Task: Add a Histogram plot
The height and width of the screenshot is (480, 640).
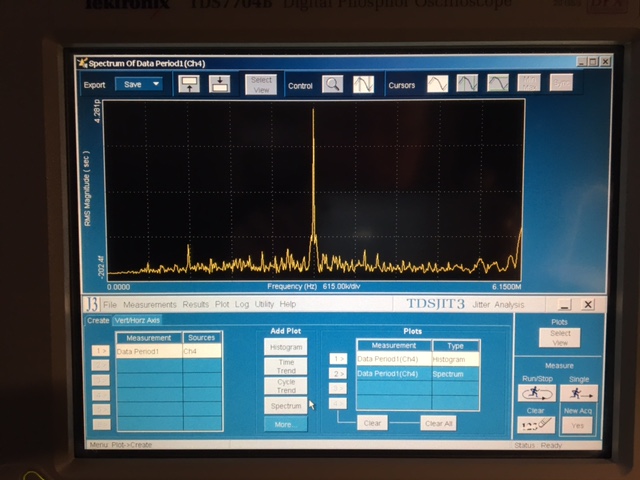Action: (x=286, y=347)
